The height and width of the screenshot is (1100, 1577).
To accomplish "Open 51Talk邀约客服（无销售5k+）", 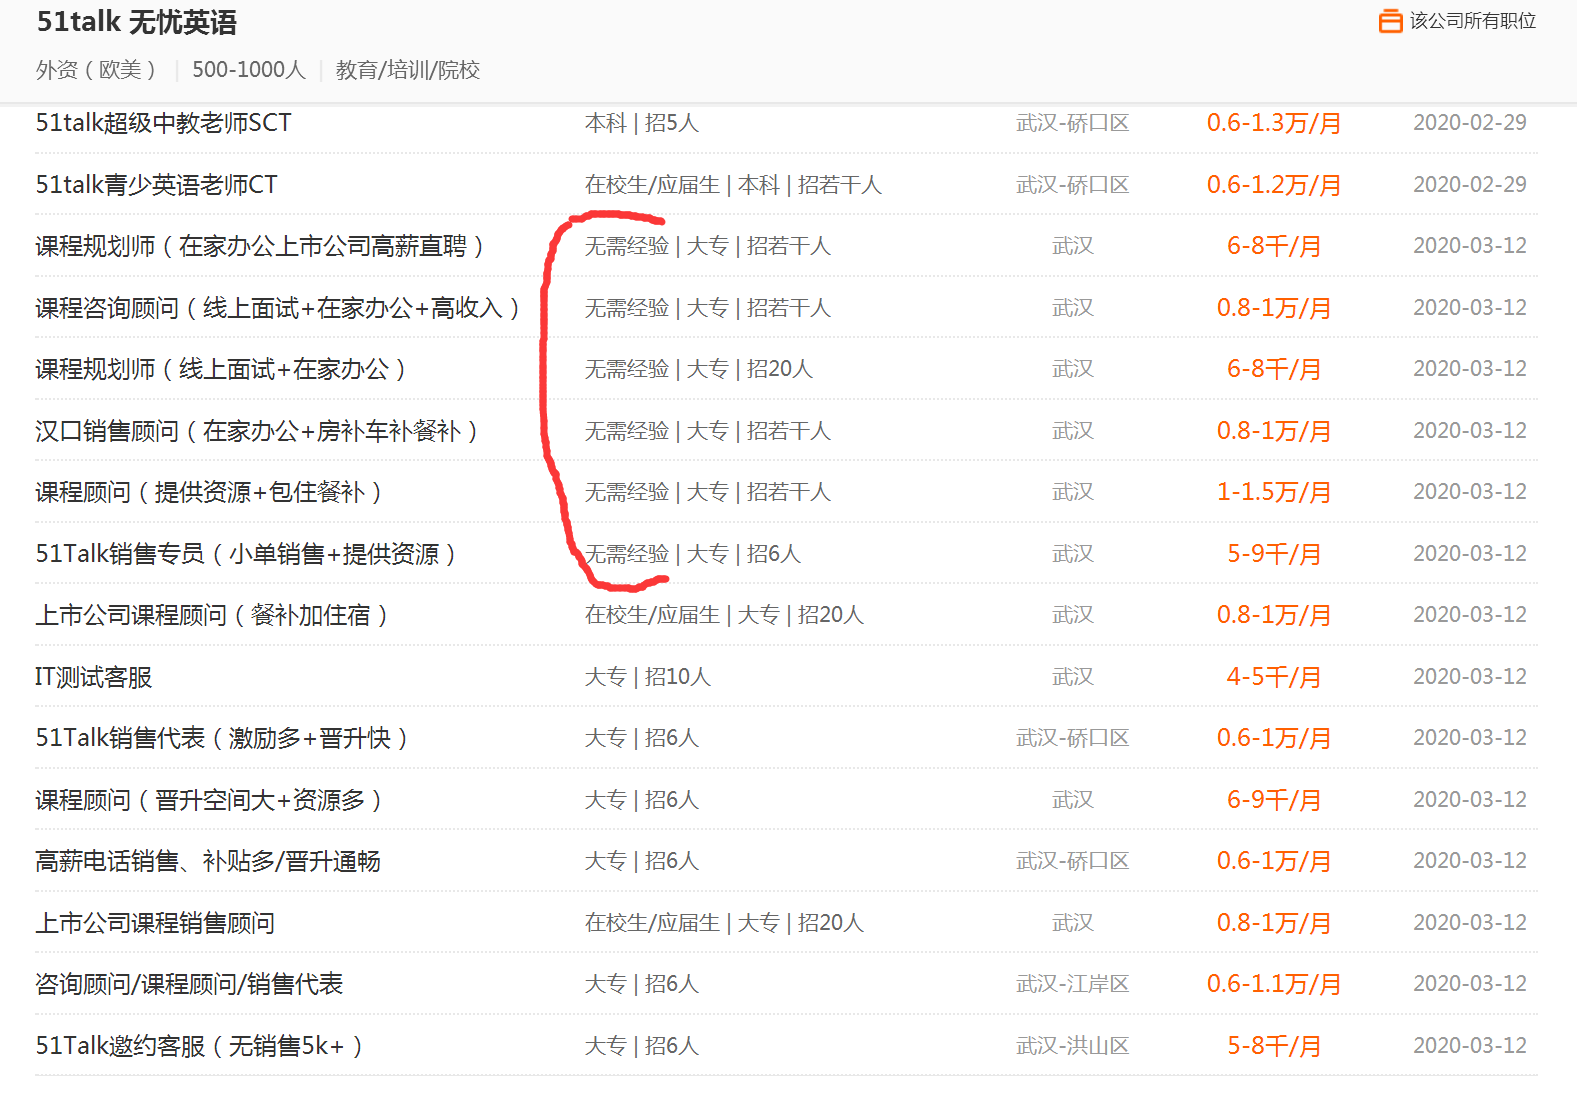I will 202,1046.
